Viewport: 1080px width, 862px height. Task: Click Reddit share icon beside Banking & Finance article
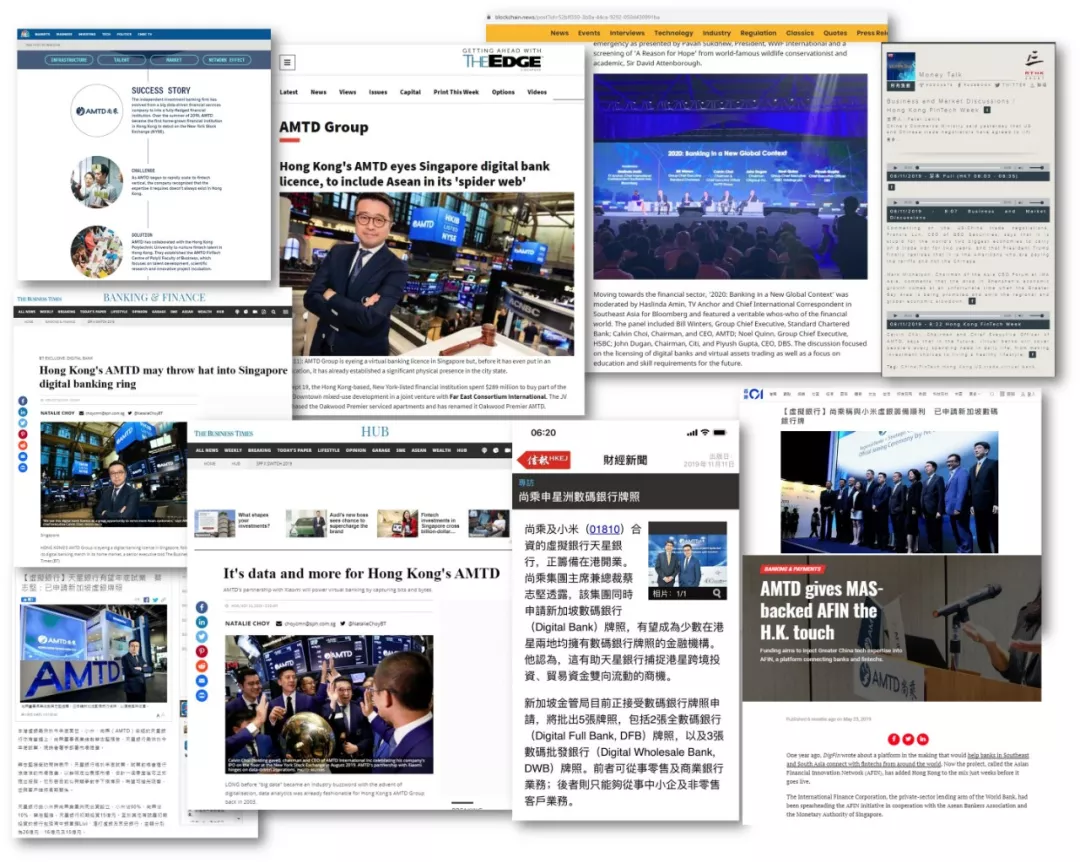tap(23, 445)
